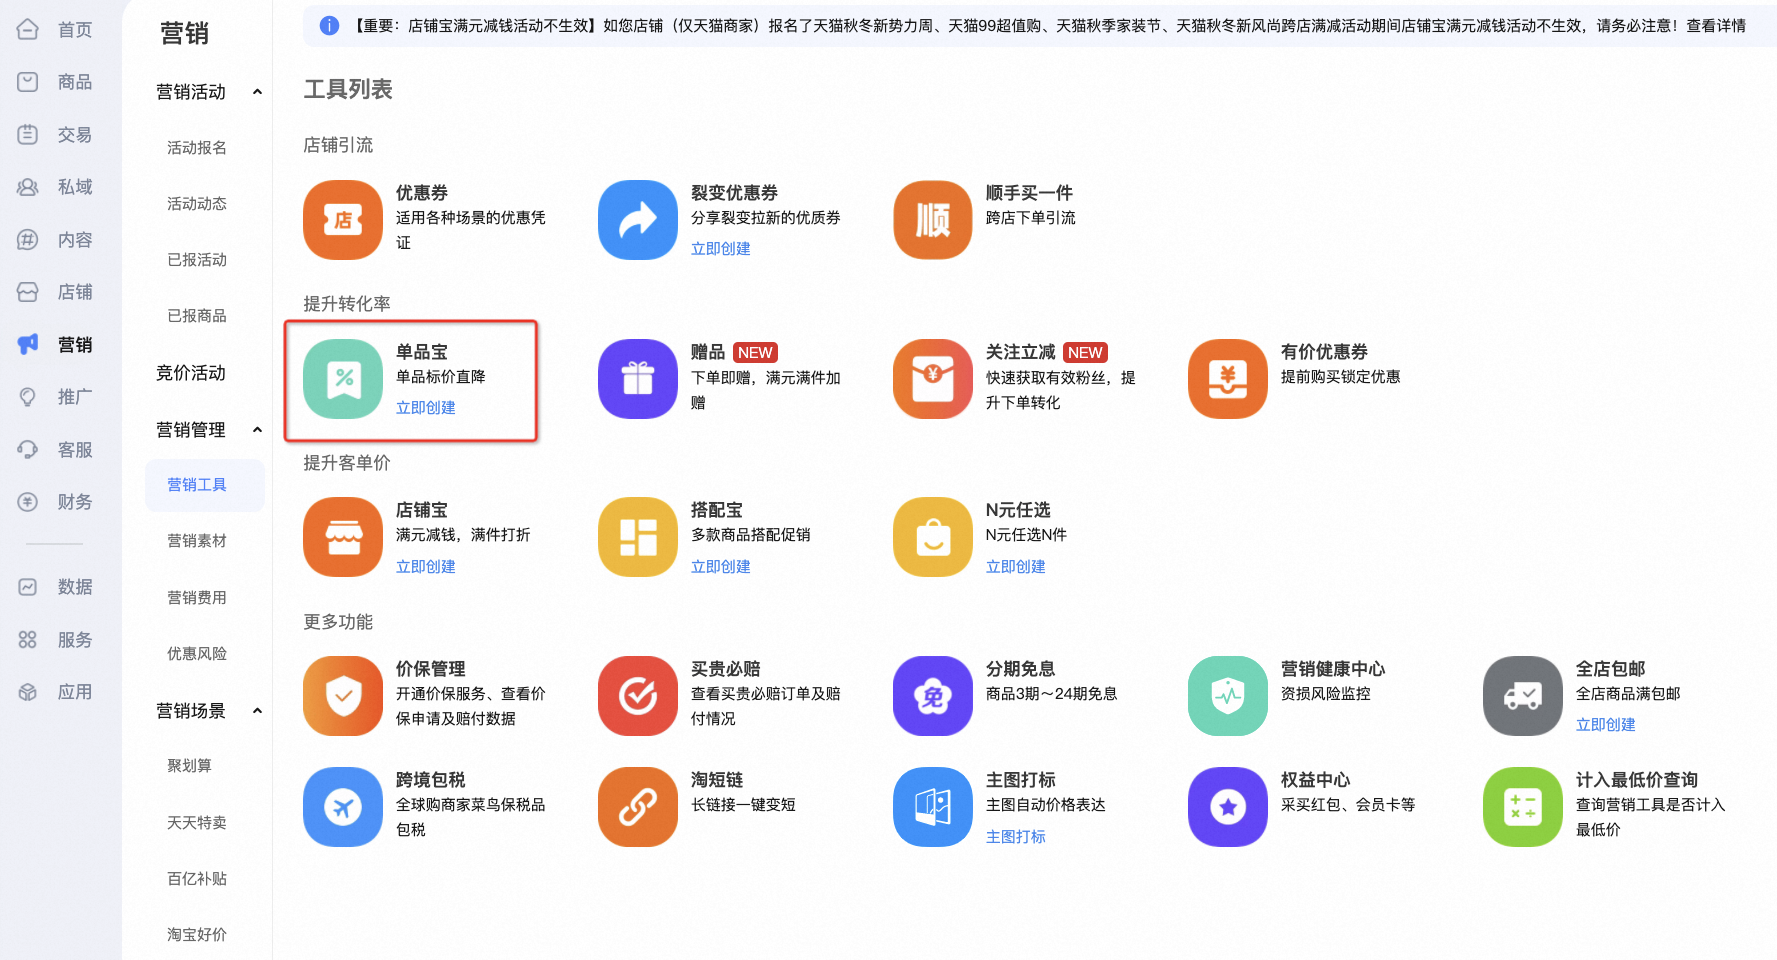Viewport: 1777px width, 960px height.
Task: Open 交易 in the left sidebar
Action: (x=55, y=134)
